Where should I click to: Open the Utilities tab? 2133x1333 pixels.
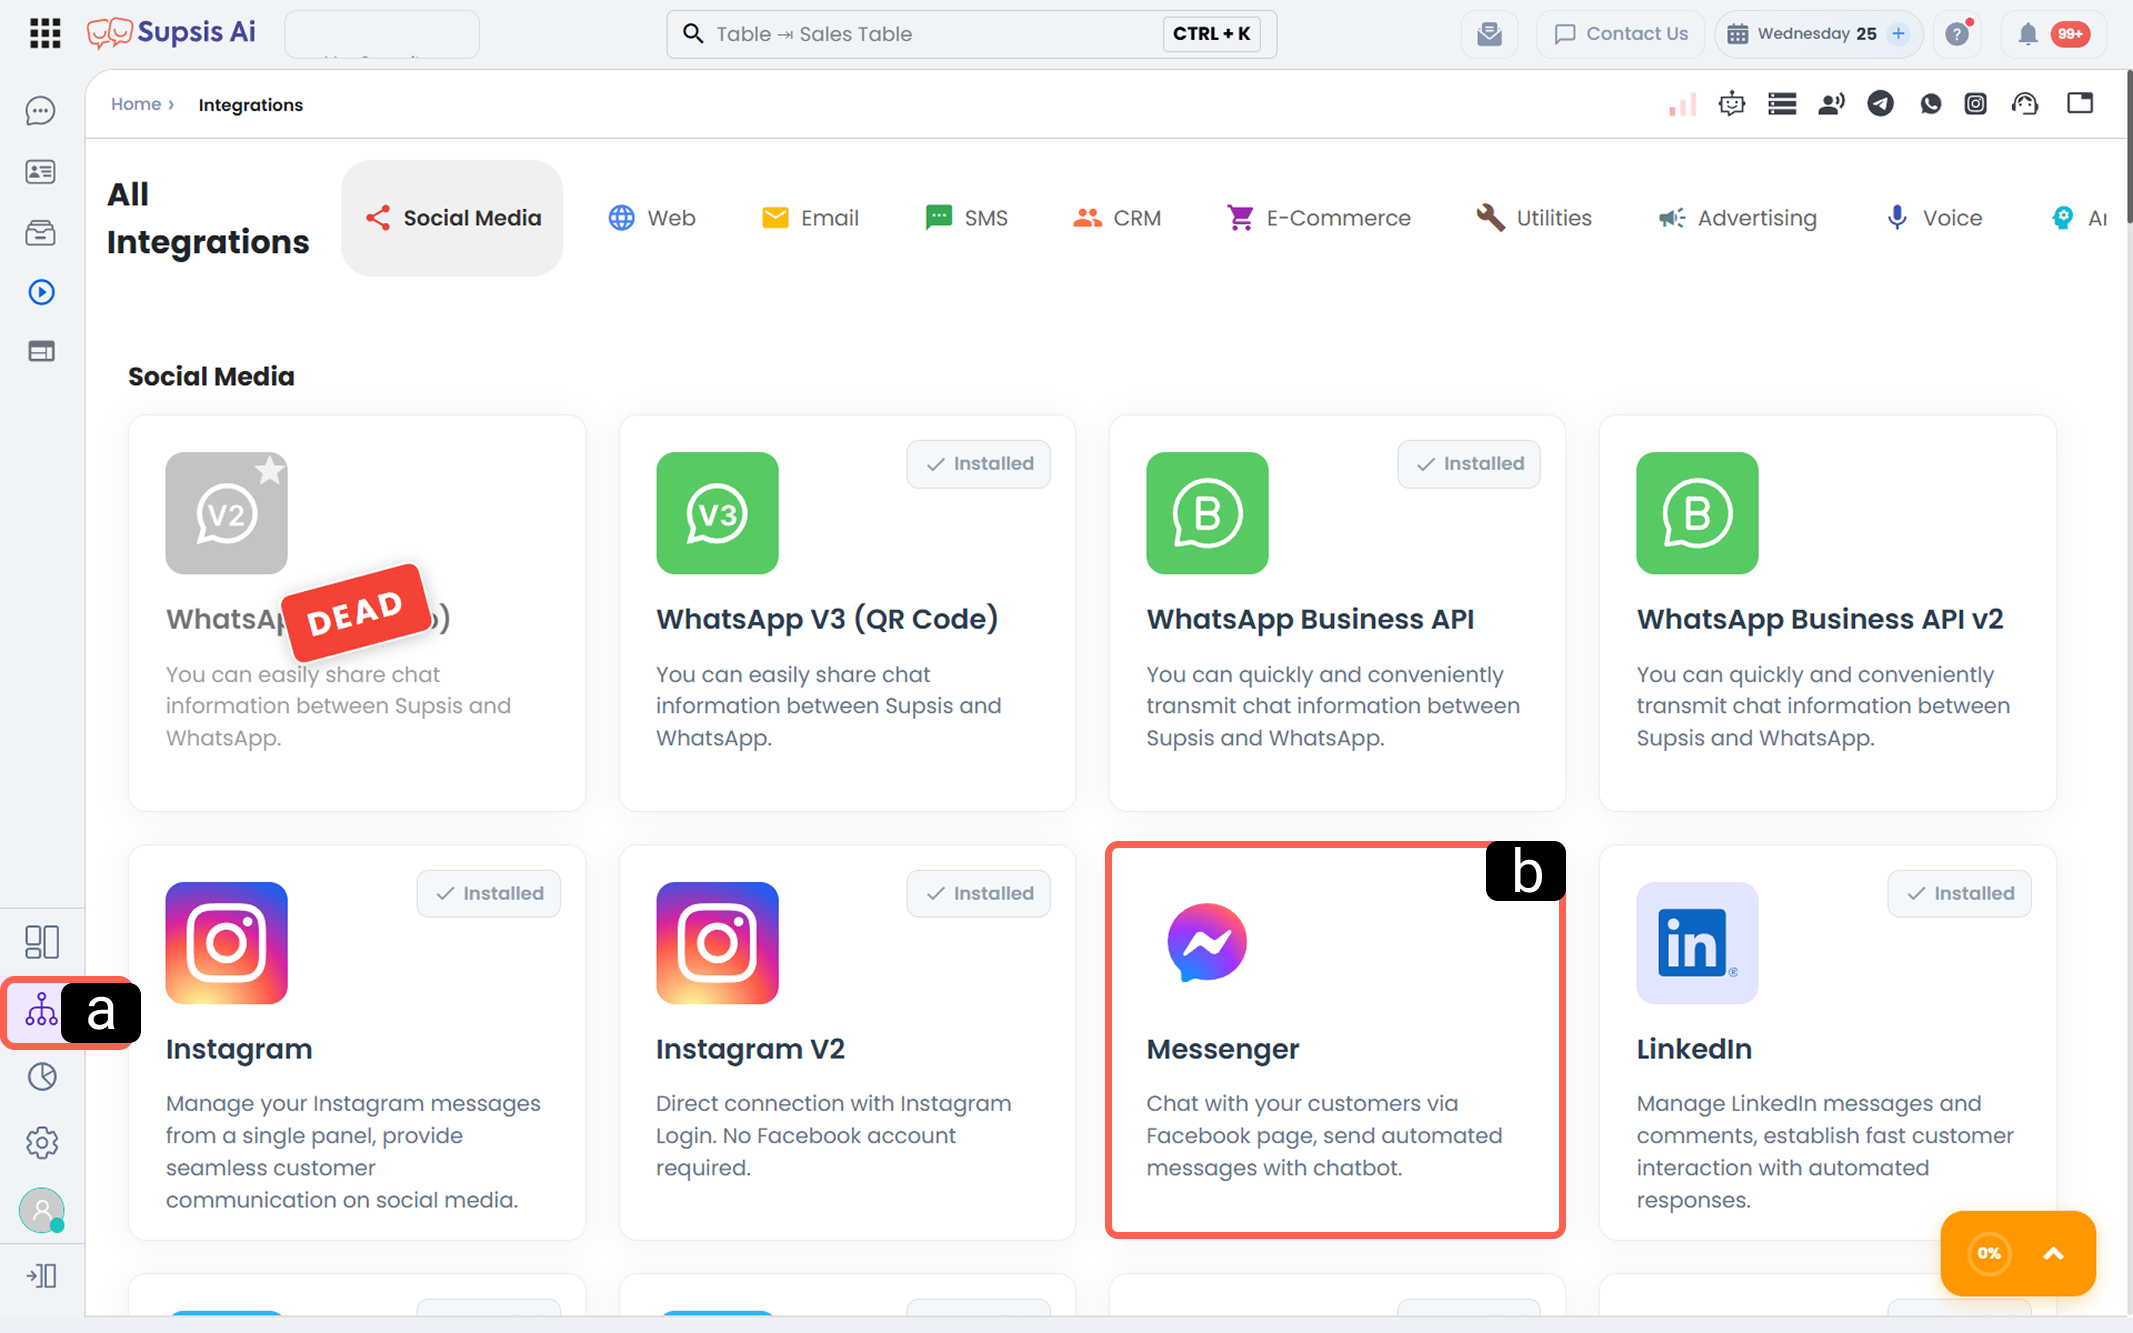(x=1534, y=218)
